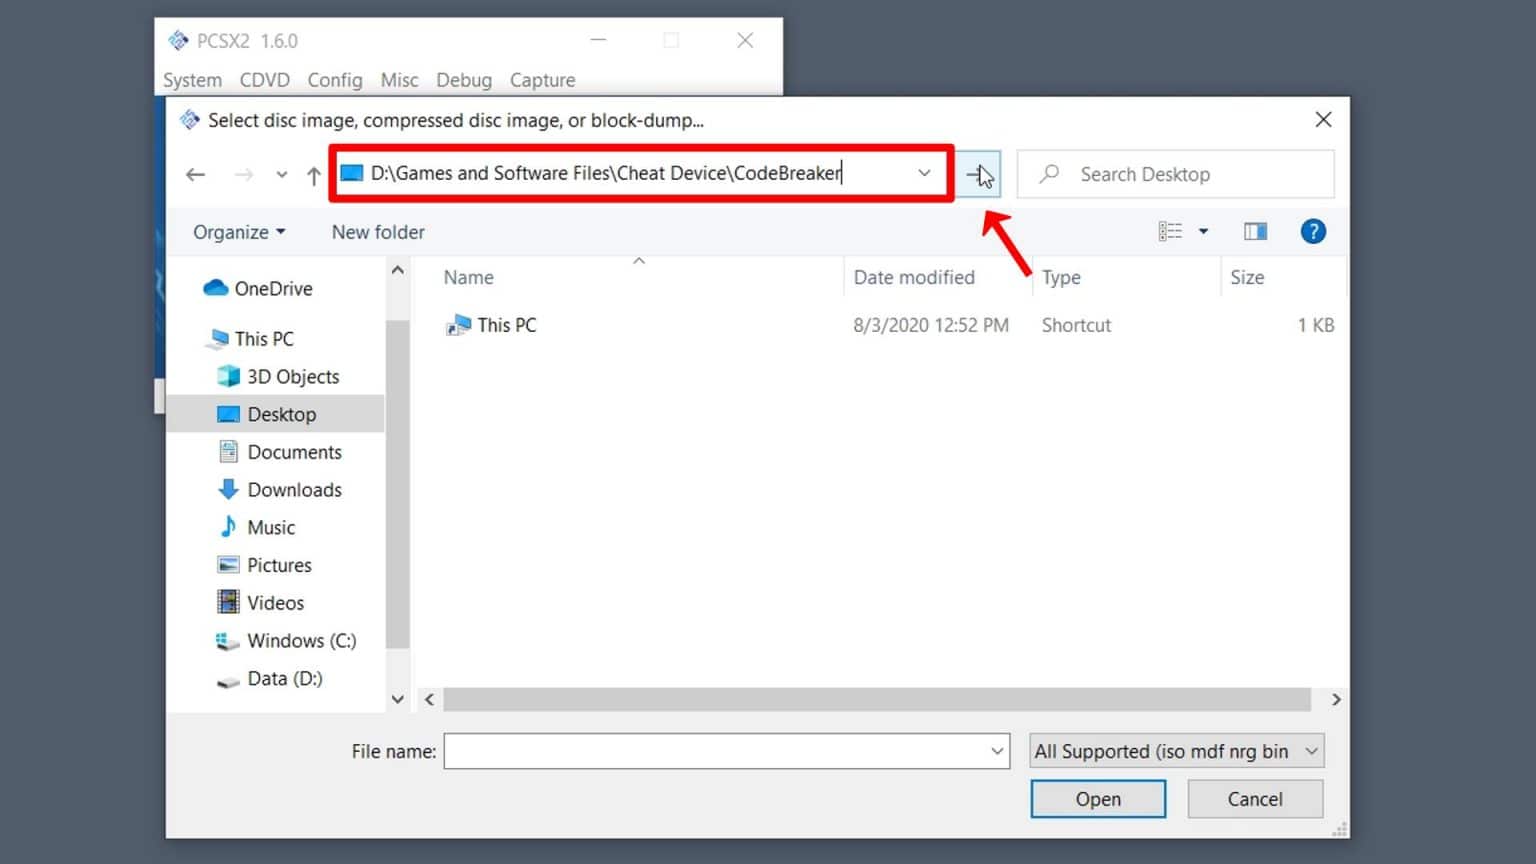Open 3D Objects folder in sidebar
This screenshot has width=1536, height=864.
[x=278, y=377]
